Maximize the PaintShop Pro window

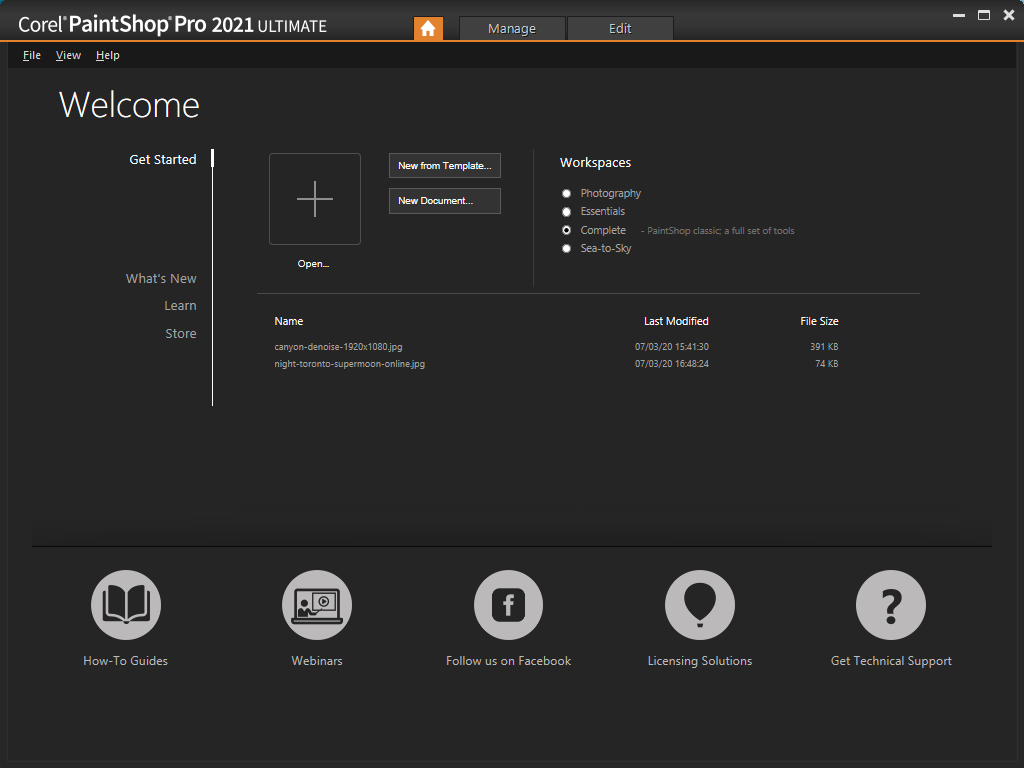click(984, 15)
